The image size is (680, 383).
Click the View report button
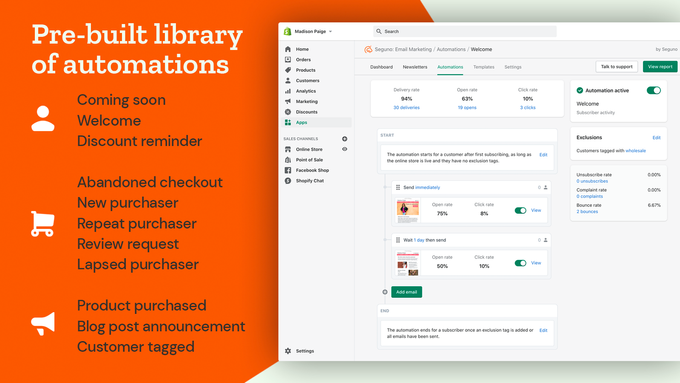pyautogui.click(x=660, y=67)
